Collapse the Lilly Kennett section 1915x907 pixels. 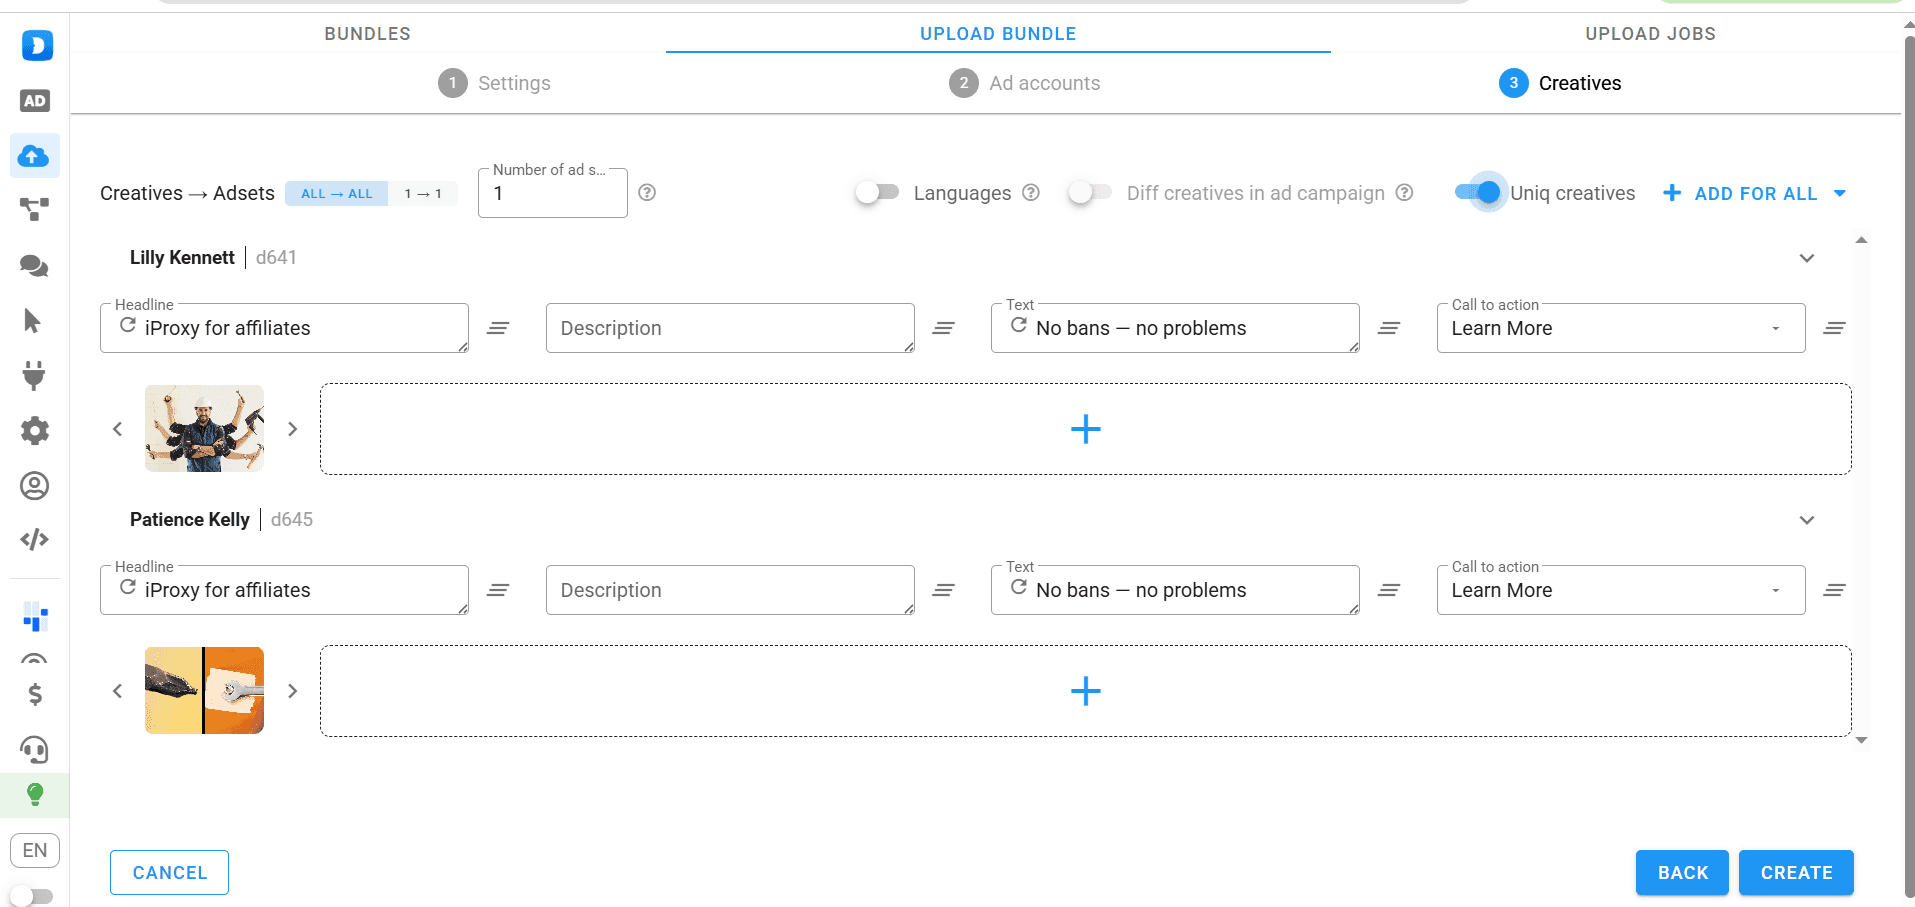(x=1806, y=258)
